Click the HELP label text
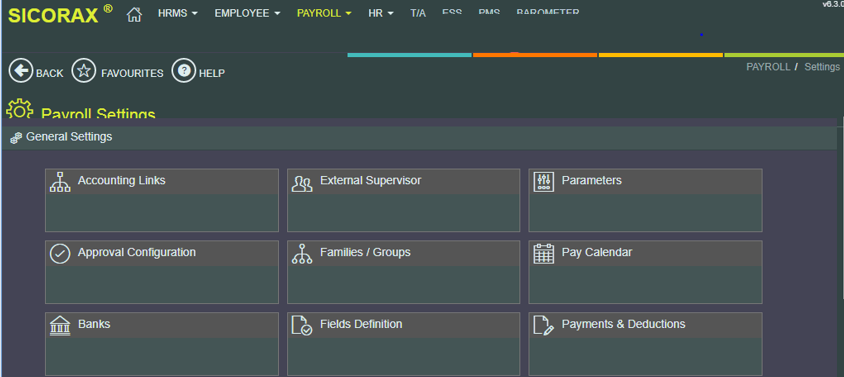 (212, 73)
